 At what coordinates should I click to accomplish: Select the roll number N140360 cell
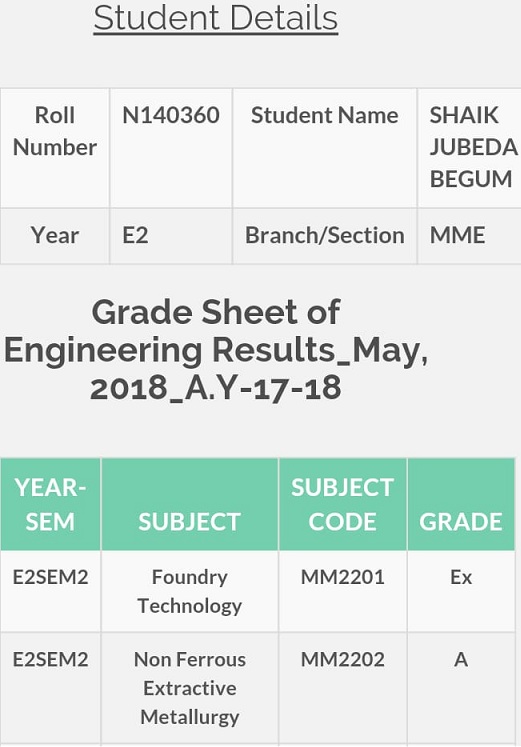pos(171,148)
